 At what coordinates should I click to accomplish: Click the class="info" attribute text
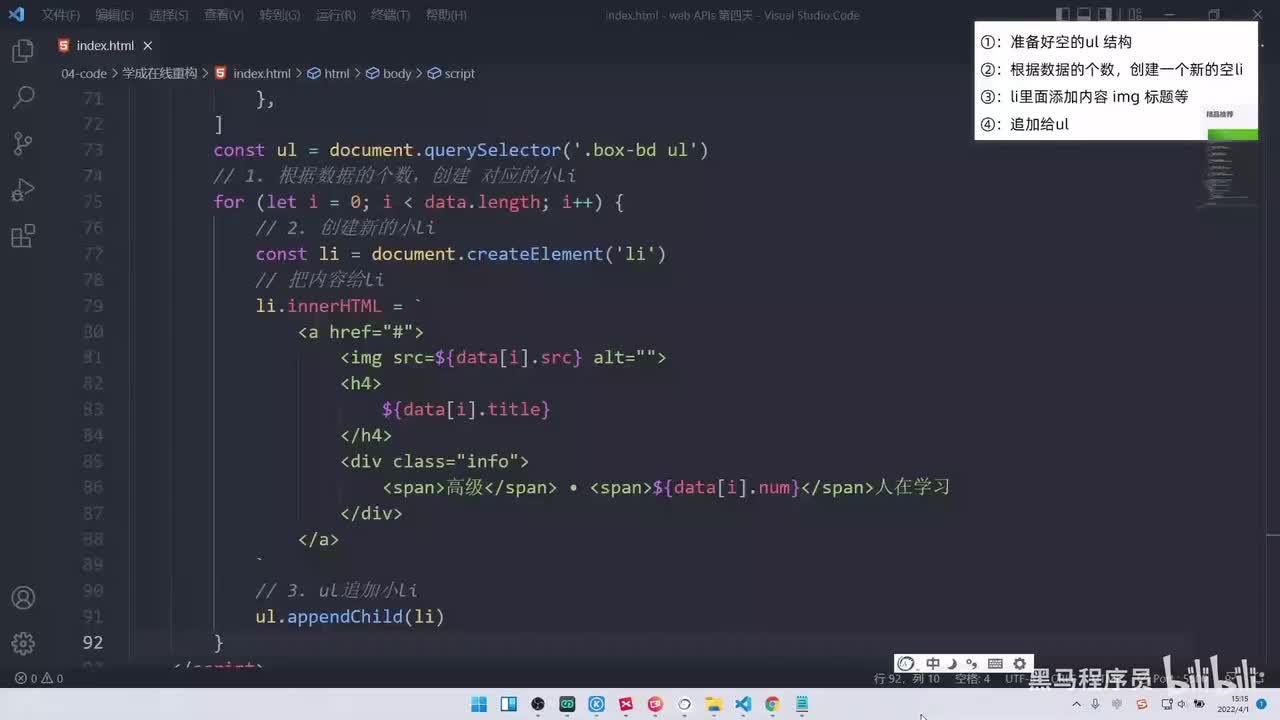pyautogui.click(x=455, y=461)
